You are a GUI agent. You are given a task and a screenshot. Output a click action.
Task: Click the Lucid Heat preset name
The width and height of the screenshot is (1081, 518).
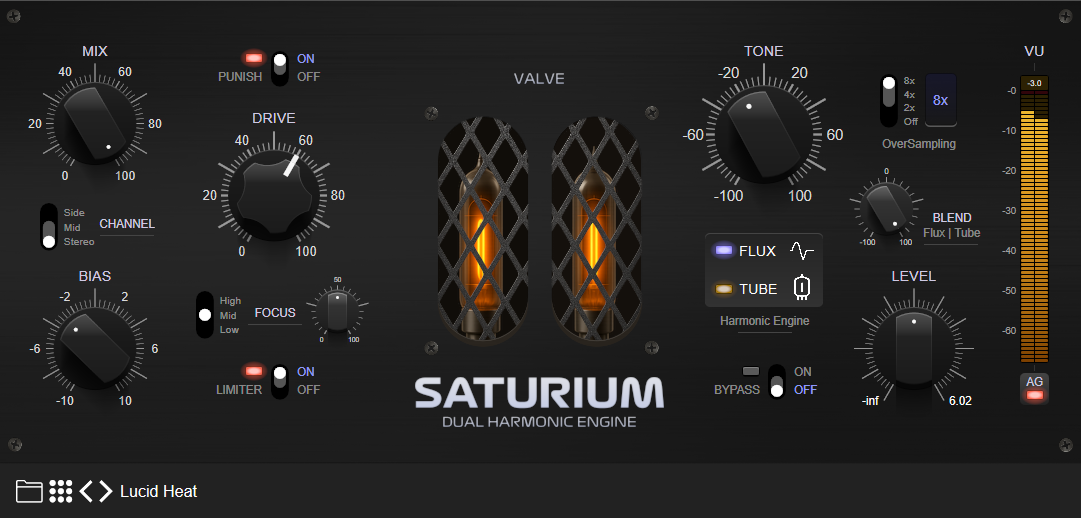point(158,491)
